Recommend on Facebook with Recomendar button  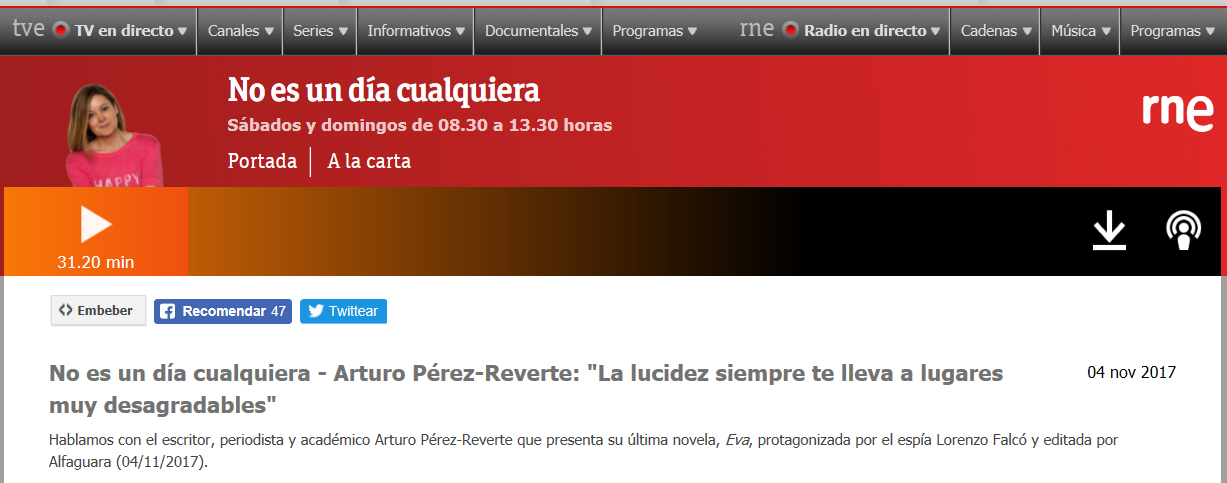coord(223,311)
